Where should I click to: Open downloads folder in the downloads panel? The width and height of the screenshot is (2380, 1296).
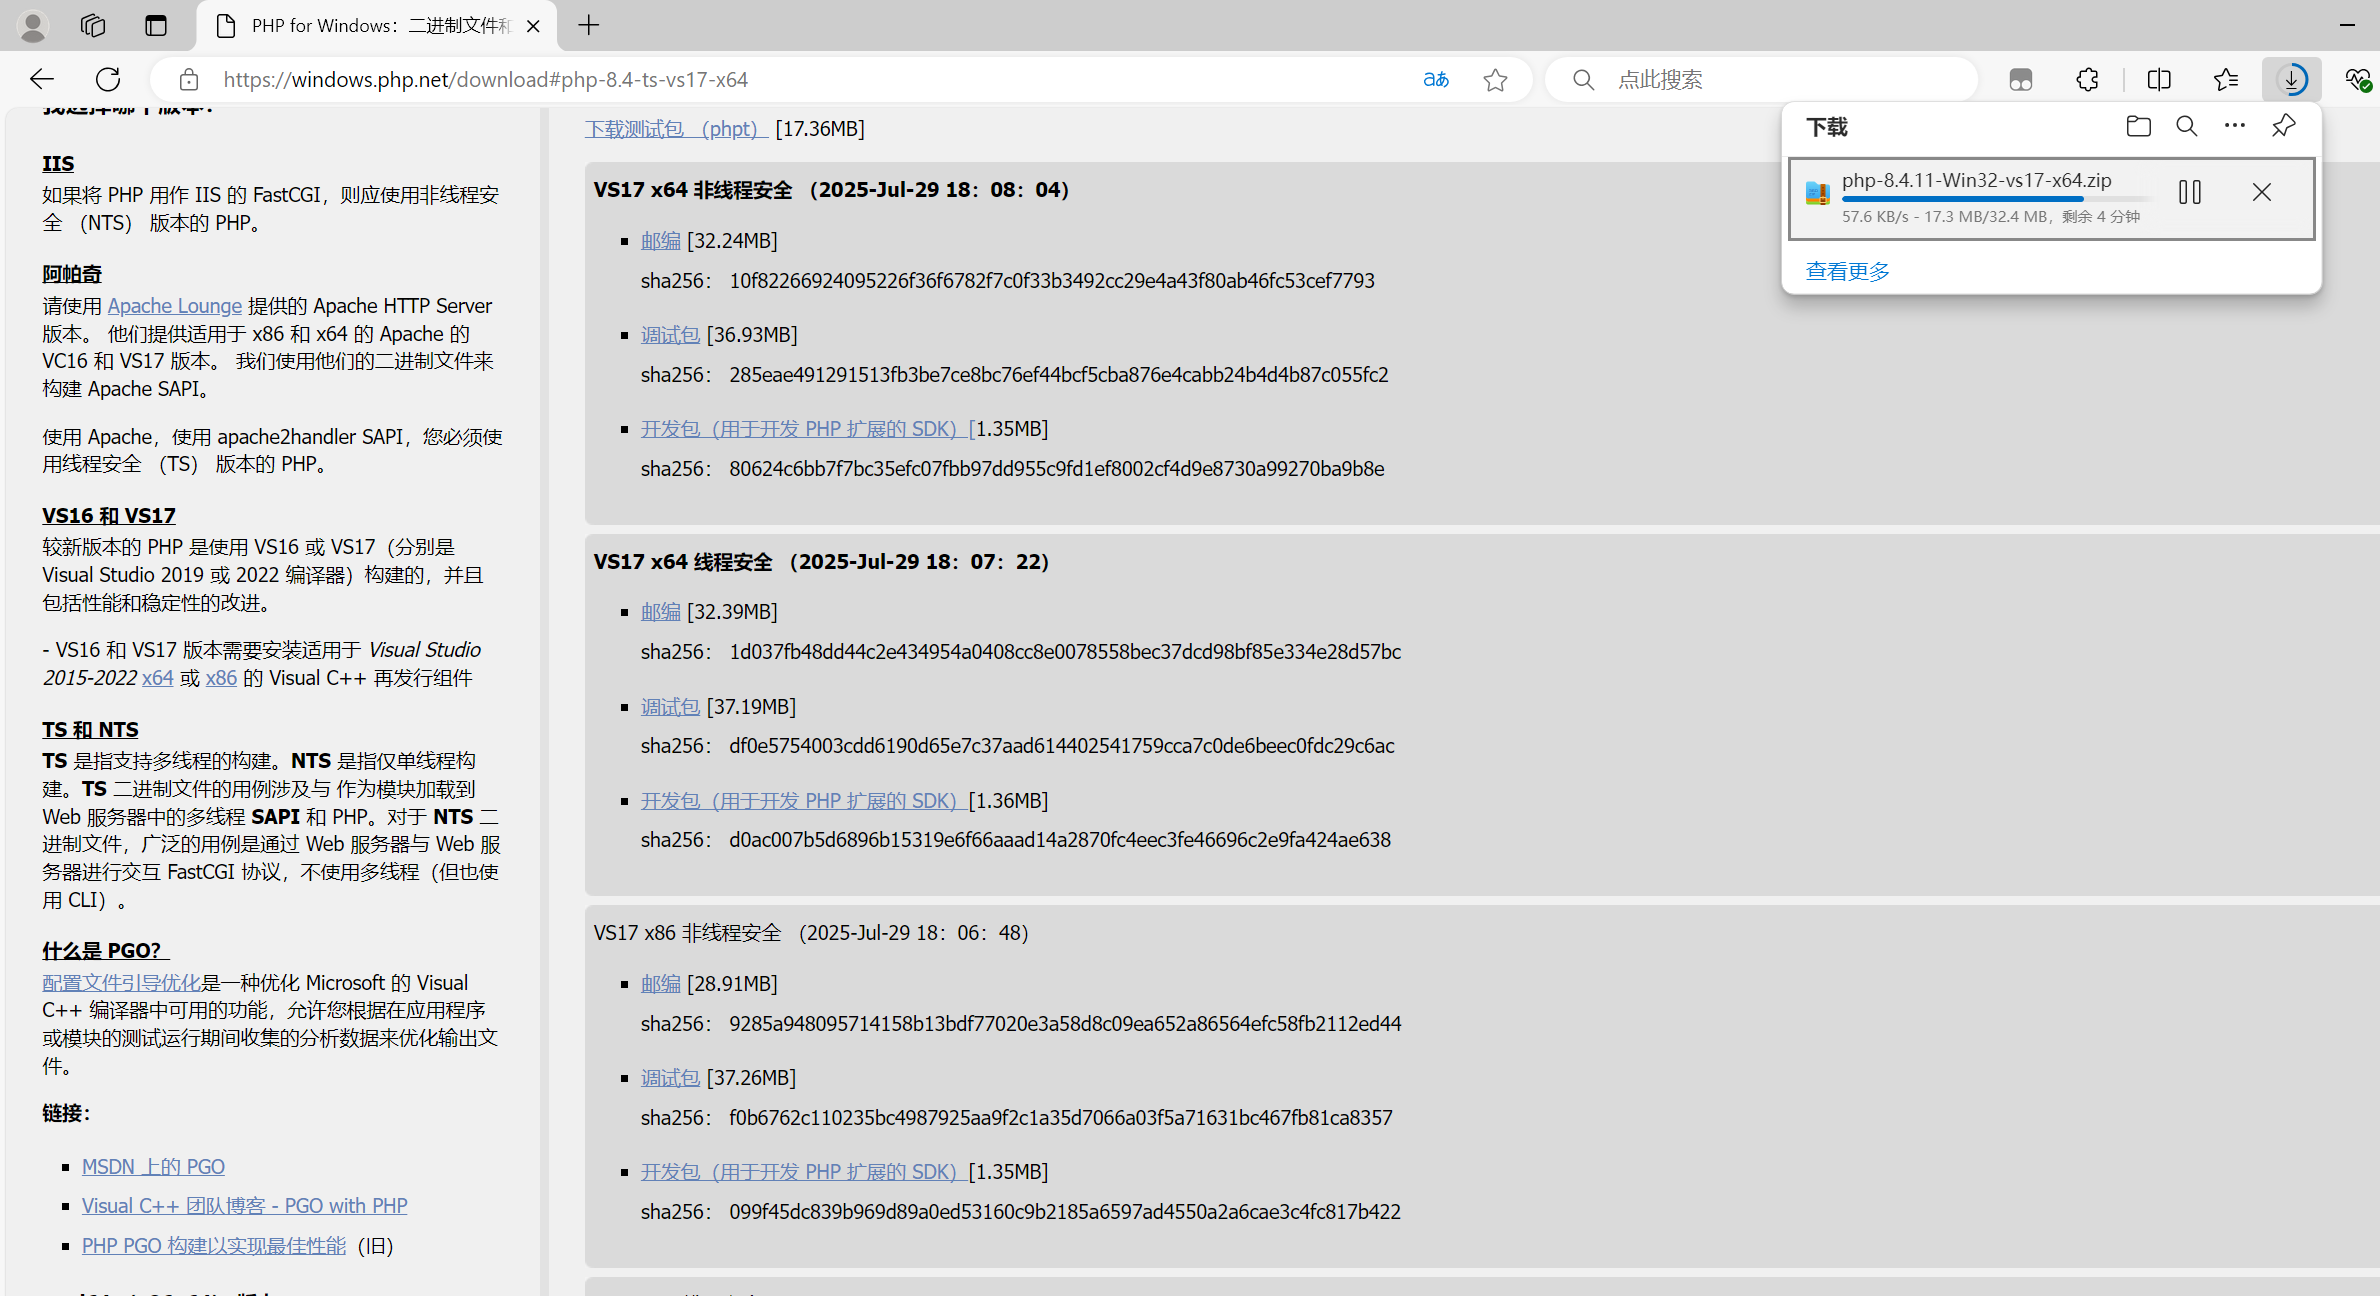point(2138,126)
